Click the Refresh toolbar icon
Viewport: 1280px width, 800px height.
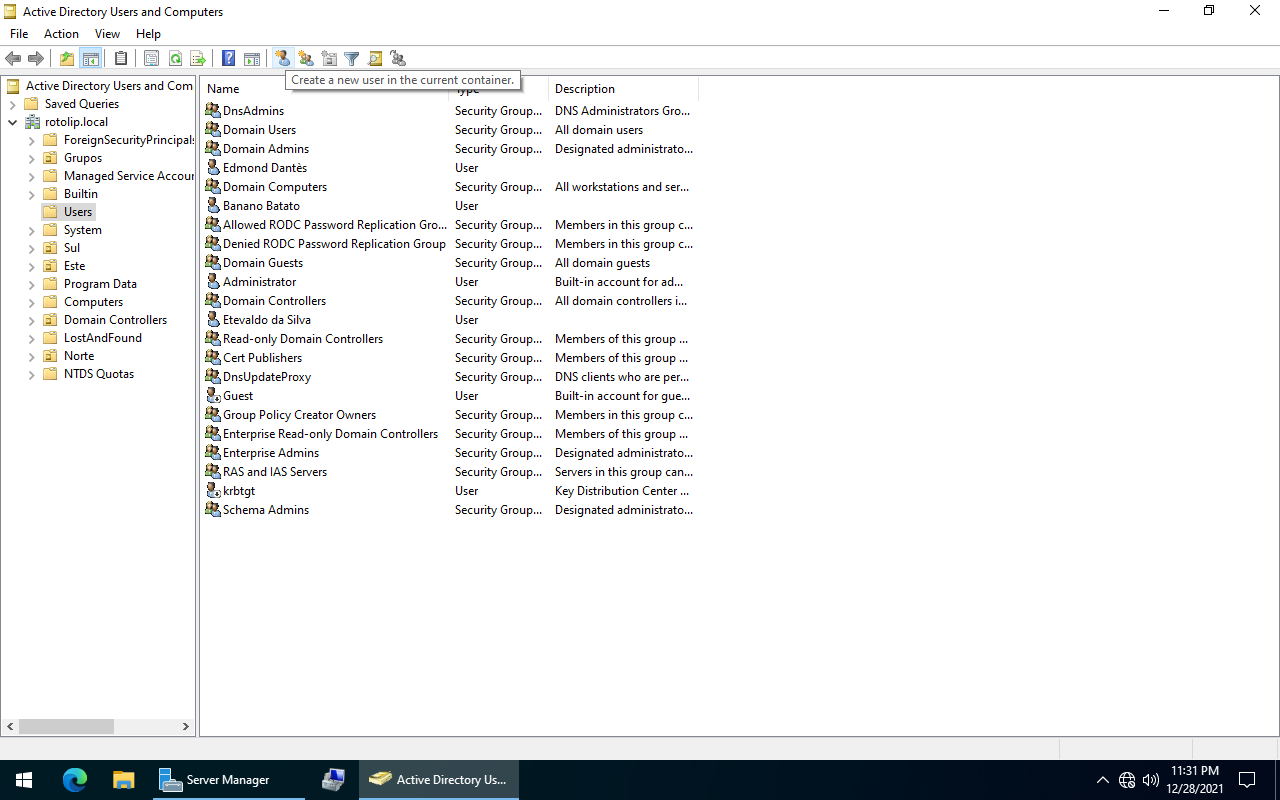point(175,59)
